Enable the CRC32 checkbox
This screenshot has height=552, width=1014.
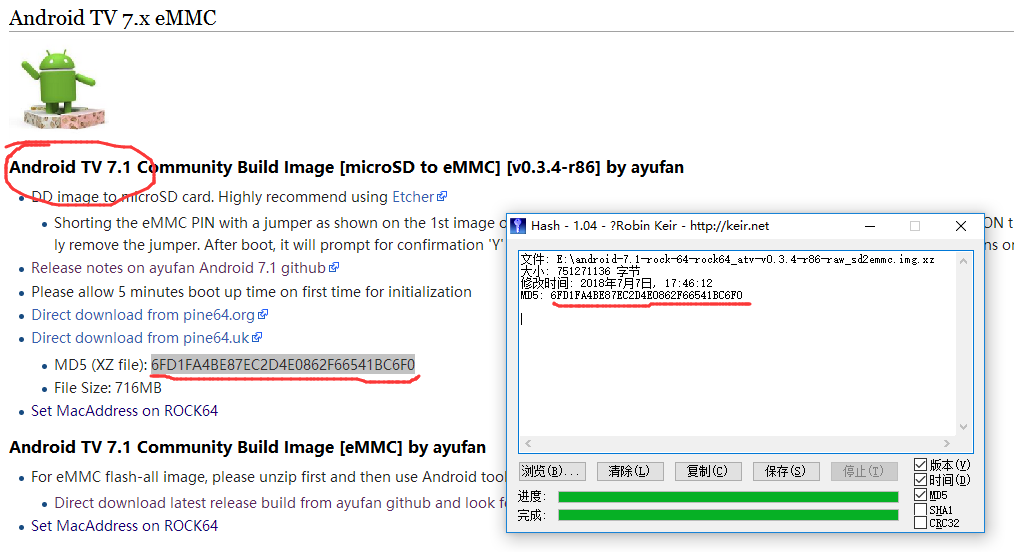click(x=920, y=523)
